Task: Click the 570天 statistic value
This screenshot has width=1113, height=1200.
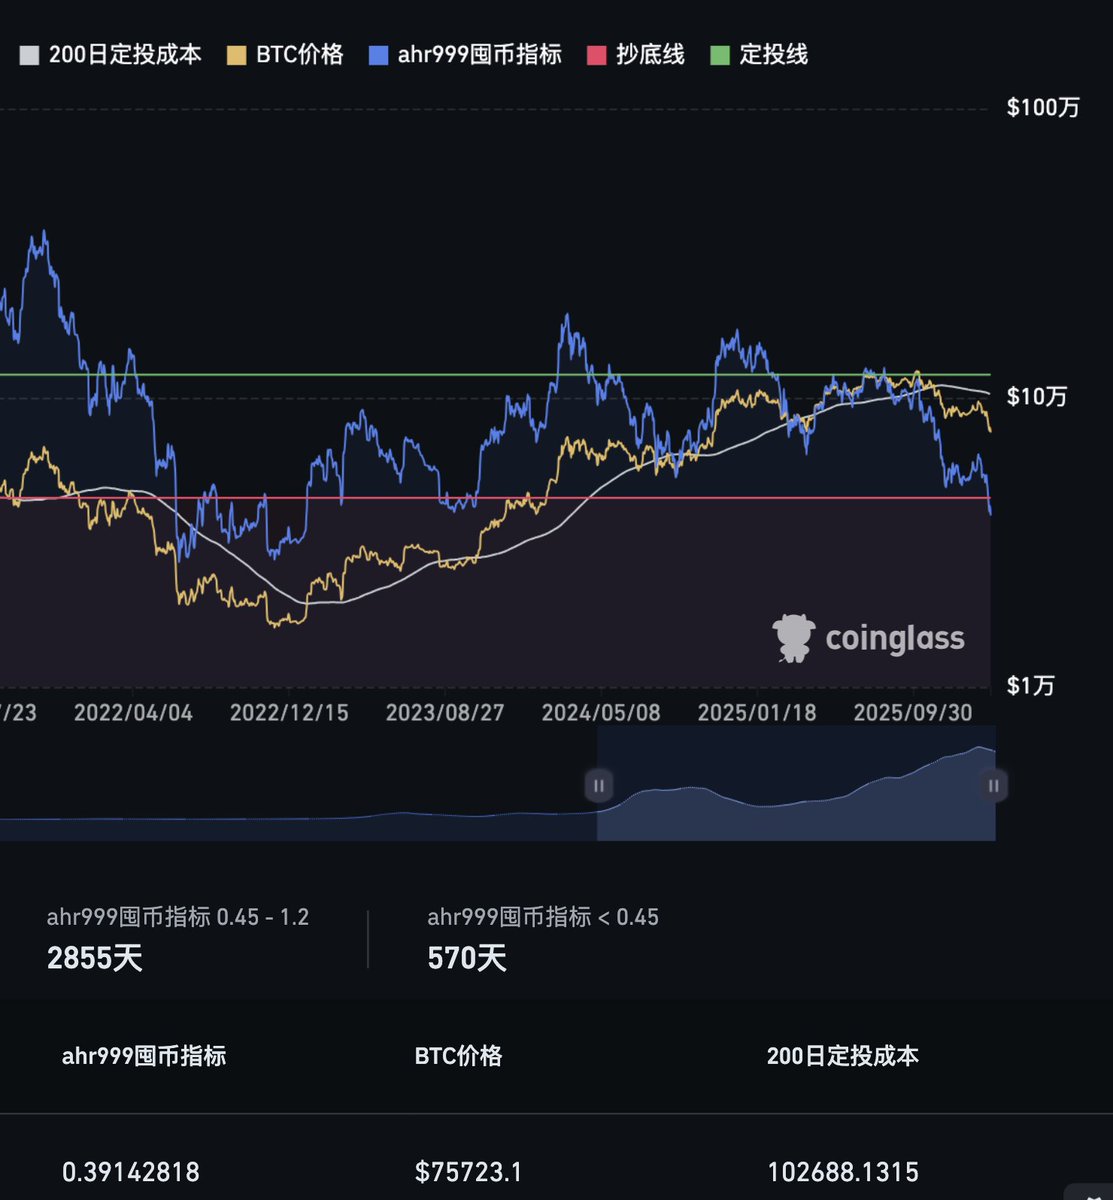Action: click(466, 957)
